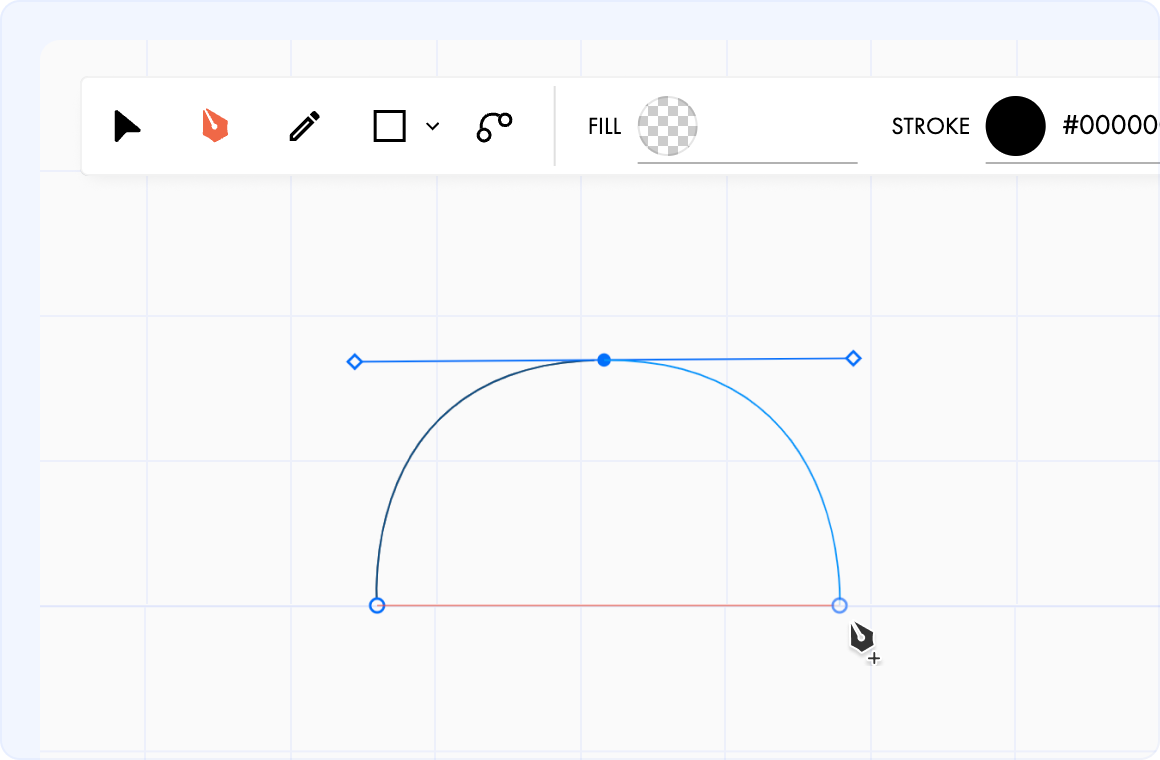Click the transparent checkerboard FILL swatch
The height and width of the screenshot is (760, 1160).
pyautogui.click(x=667, y=125)
